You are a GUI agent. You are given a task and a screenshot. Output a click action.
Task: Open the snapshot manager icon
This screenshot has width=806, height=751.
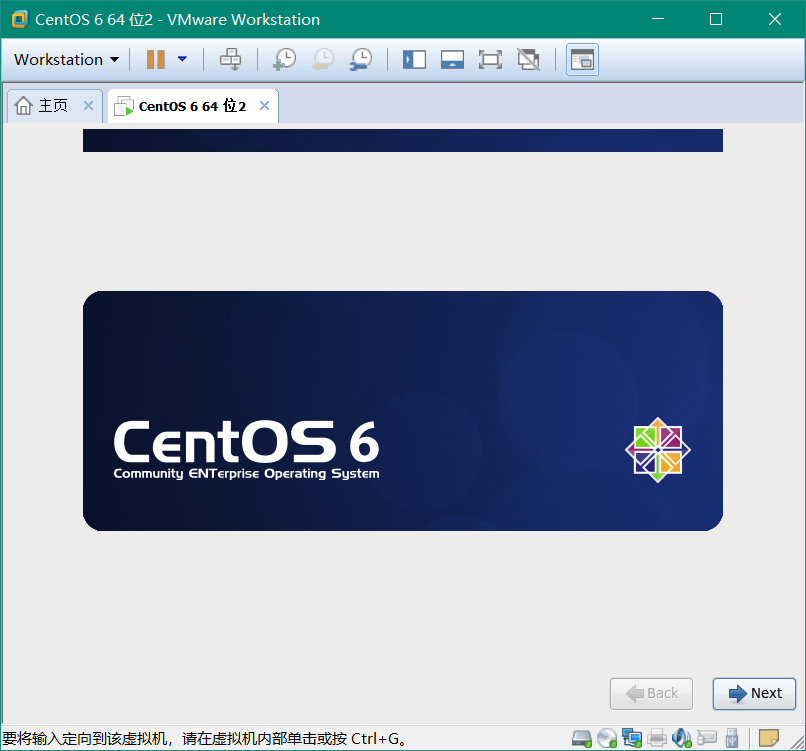click(360, 60)
